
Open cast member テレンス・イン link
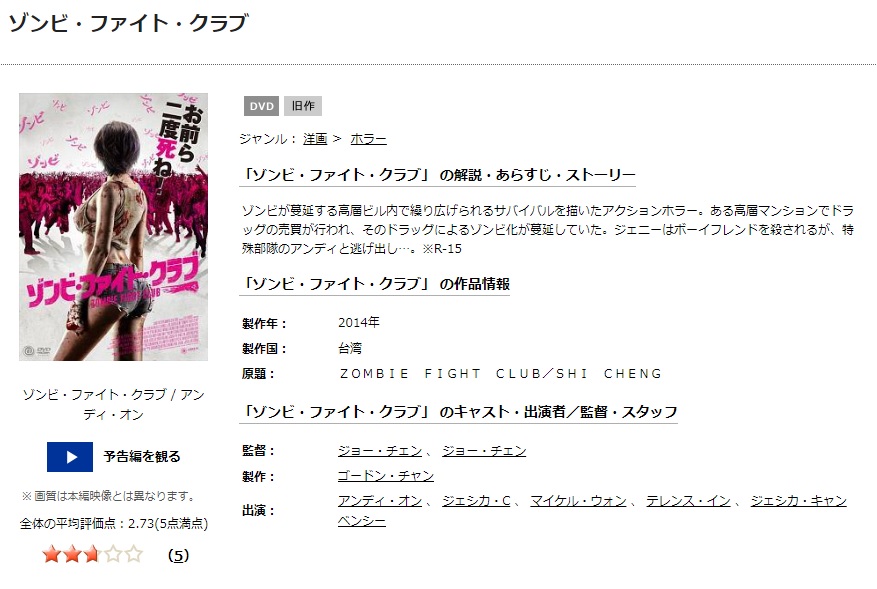pos(689,501)
